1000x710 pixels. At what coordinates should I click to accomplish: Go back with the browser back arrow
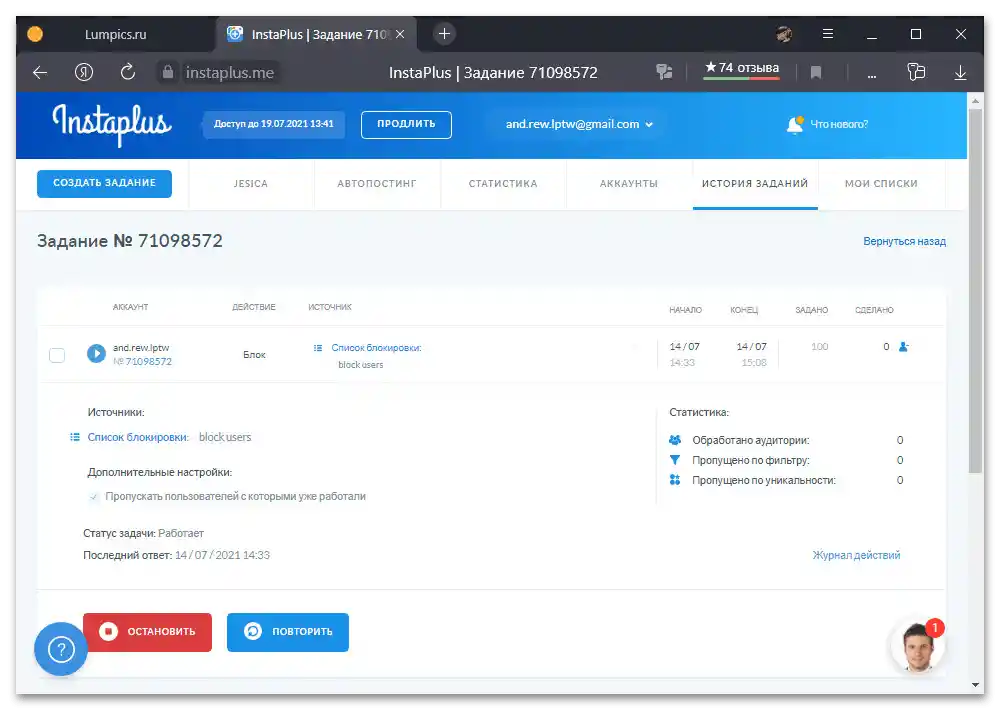40,73
